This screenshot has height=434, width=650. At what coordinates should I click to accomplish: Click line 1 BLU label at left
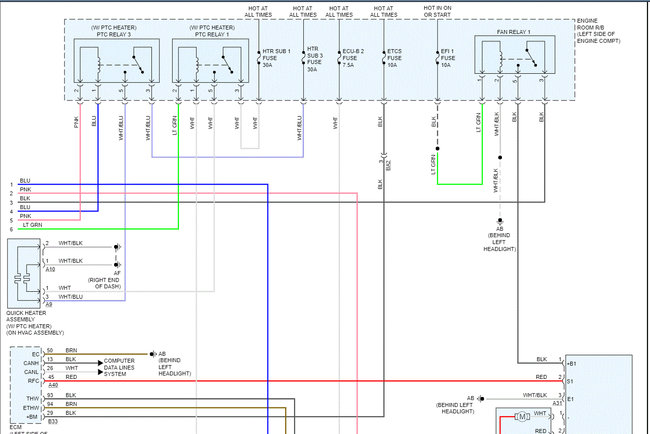(25, 181)
